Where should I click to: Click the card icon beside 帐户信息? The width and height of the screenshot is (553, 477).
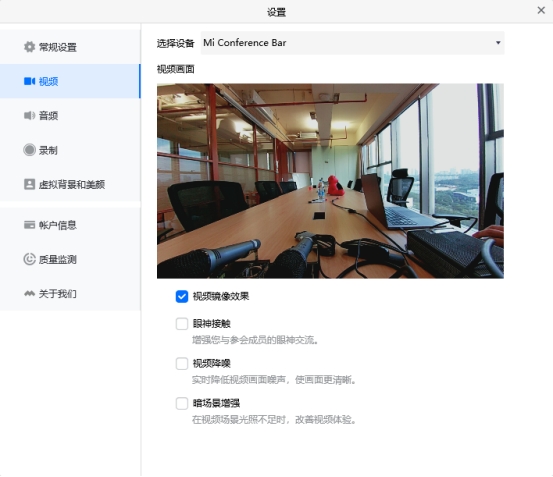point(29,225)
